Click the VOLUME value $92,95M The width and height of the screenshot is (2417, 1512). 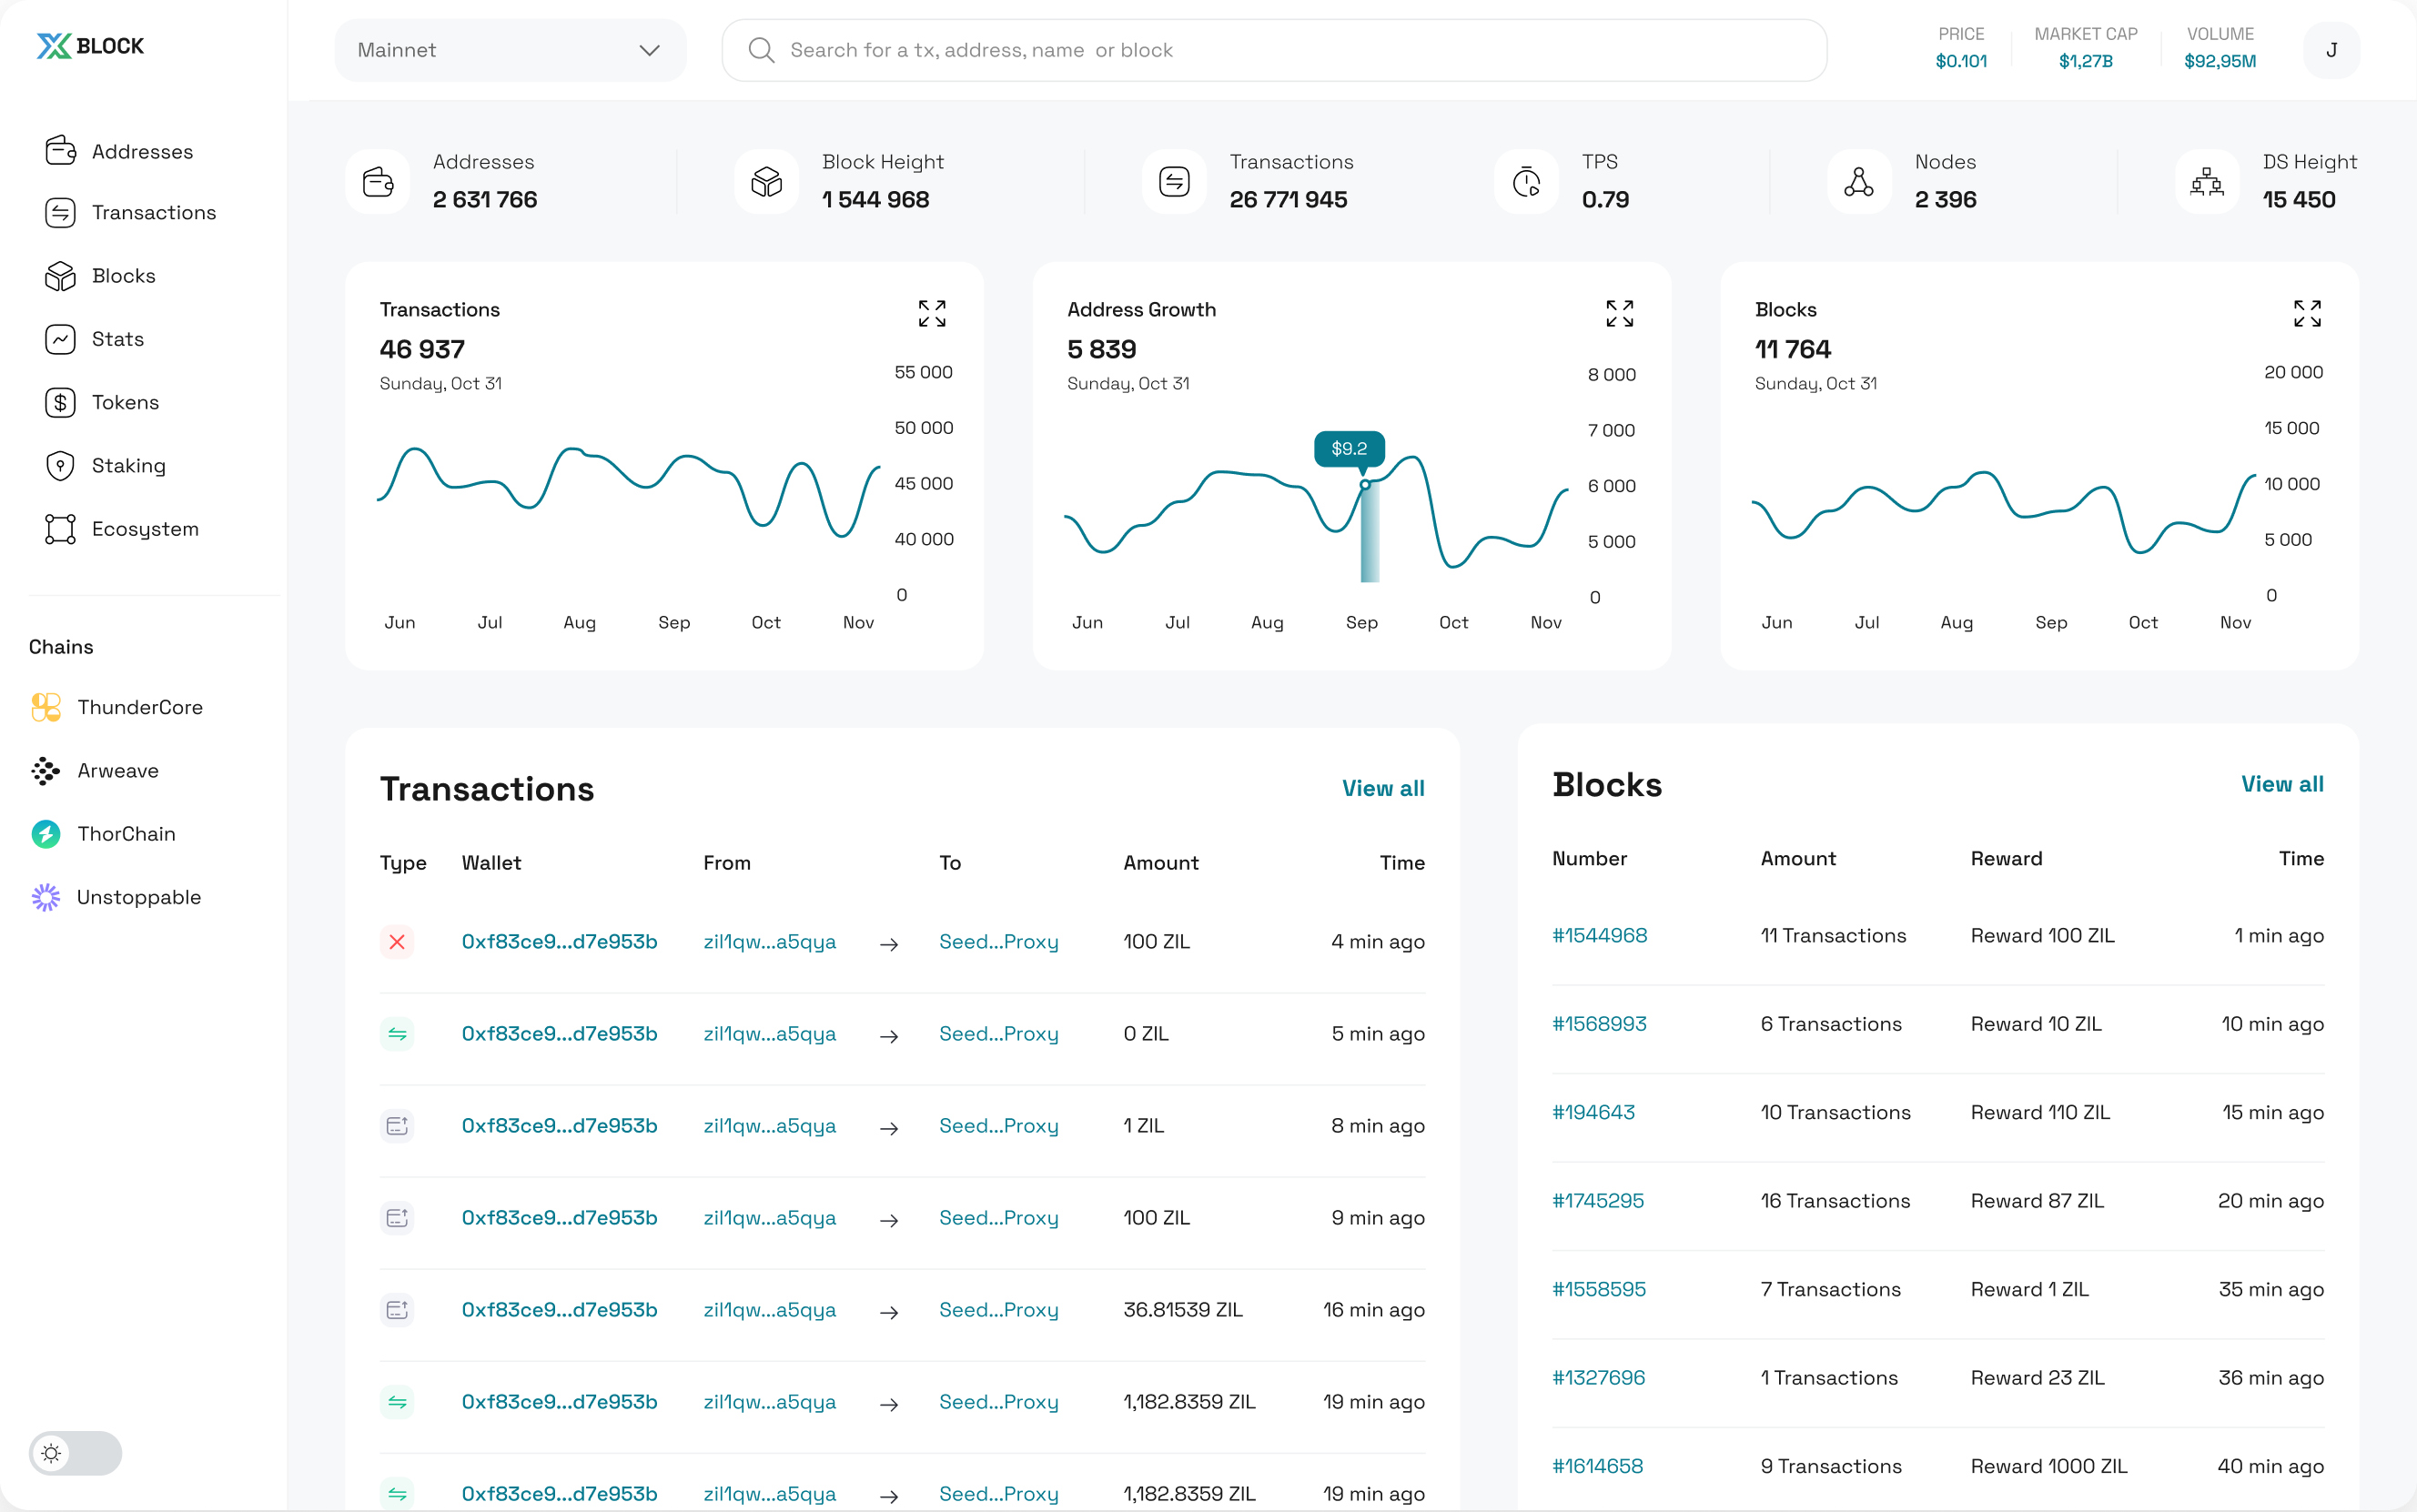[2220, 61]
